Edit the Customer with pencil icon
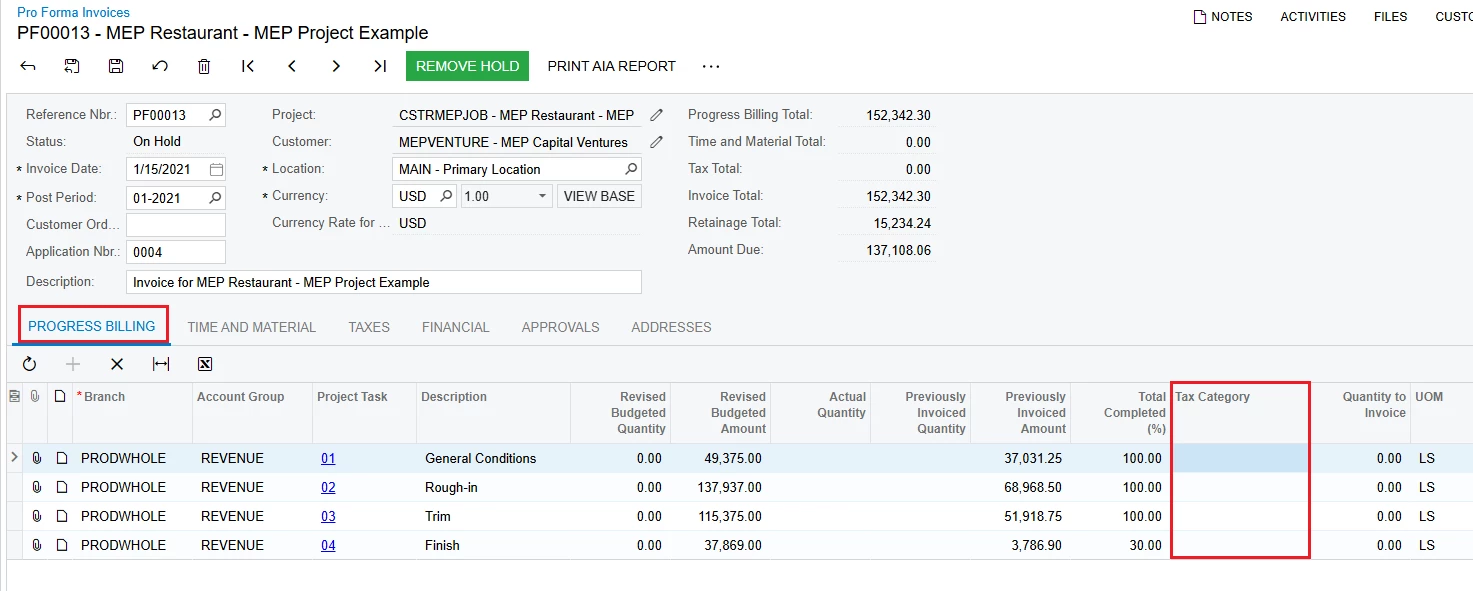The image size is (1473, 591). pyautogui.click(x=656, y=142)
